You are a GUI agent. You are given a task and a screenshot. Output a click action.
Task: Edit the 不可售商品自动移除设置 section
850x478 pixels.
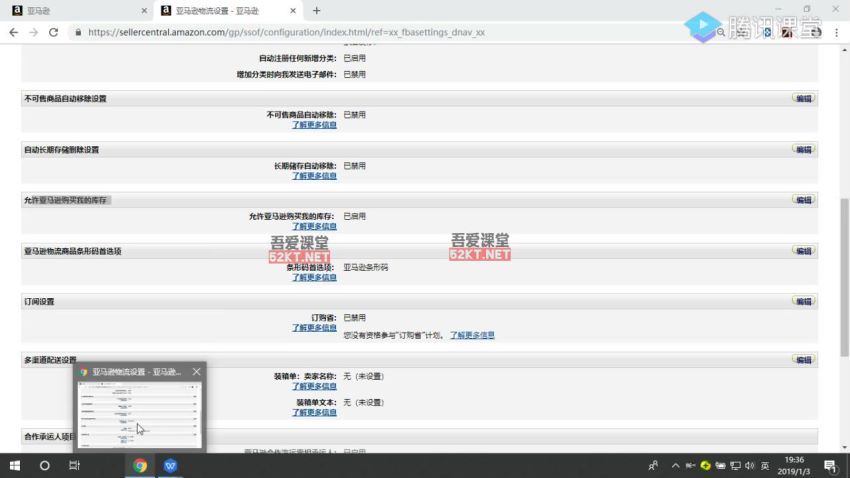[803, 99]
